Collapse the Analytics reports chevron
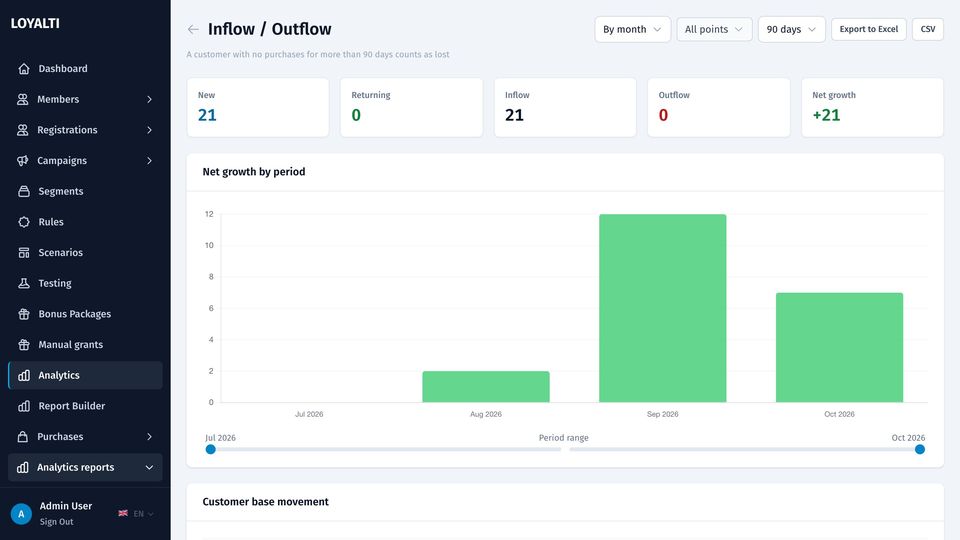Image resolution: width=960 pixels, height=540 pixels. (x=149, y=467)
